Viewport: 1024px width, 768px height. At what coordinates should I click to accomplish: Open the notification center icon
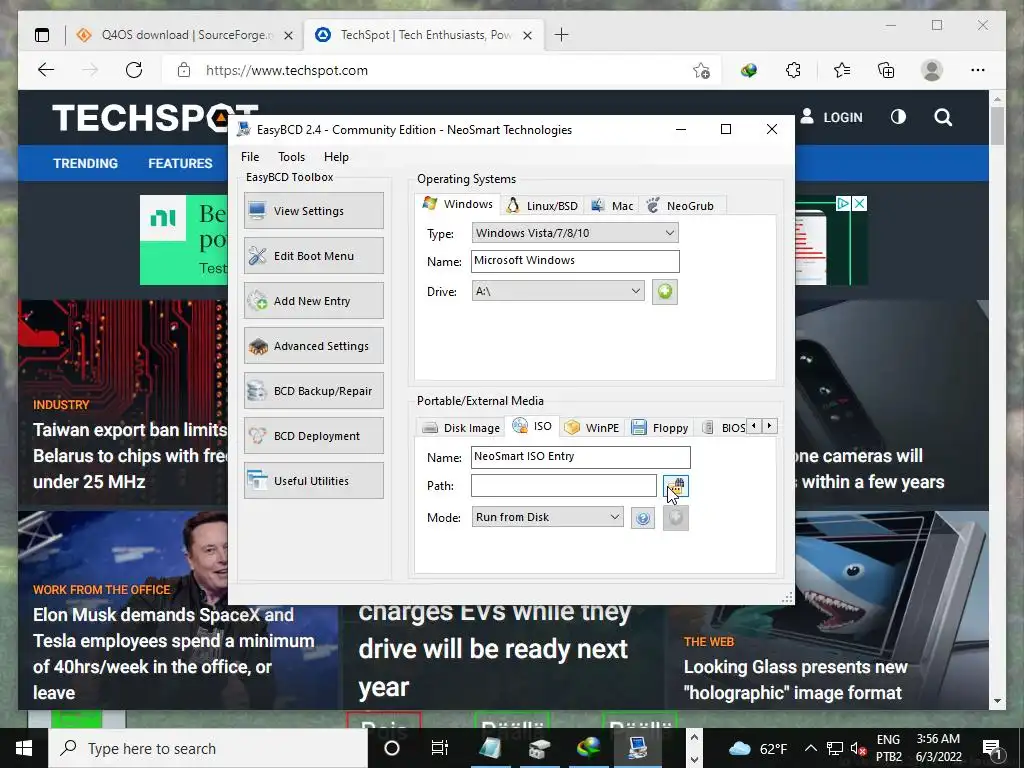pyautogui.click(x=992, y=749)
